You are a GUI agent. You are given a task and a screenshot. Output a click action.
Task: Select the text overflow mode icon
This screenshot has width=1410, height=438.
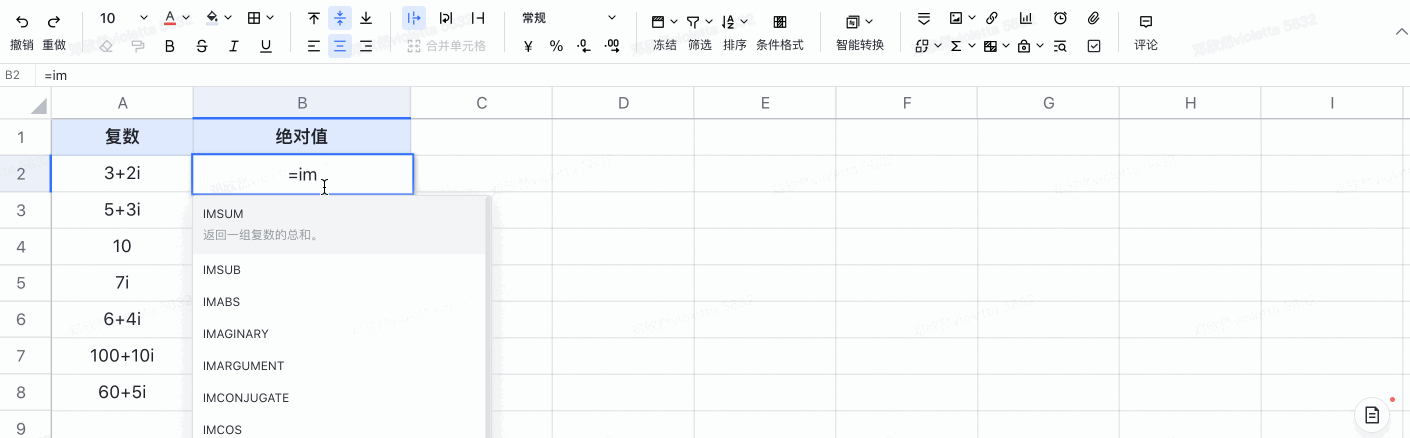pyautogui.click(x=413, y=18)
